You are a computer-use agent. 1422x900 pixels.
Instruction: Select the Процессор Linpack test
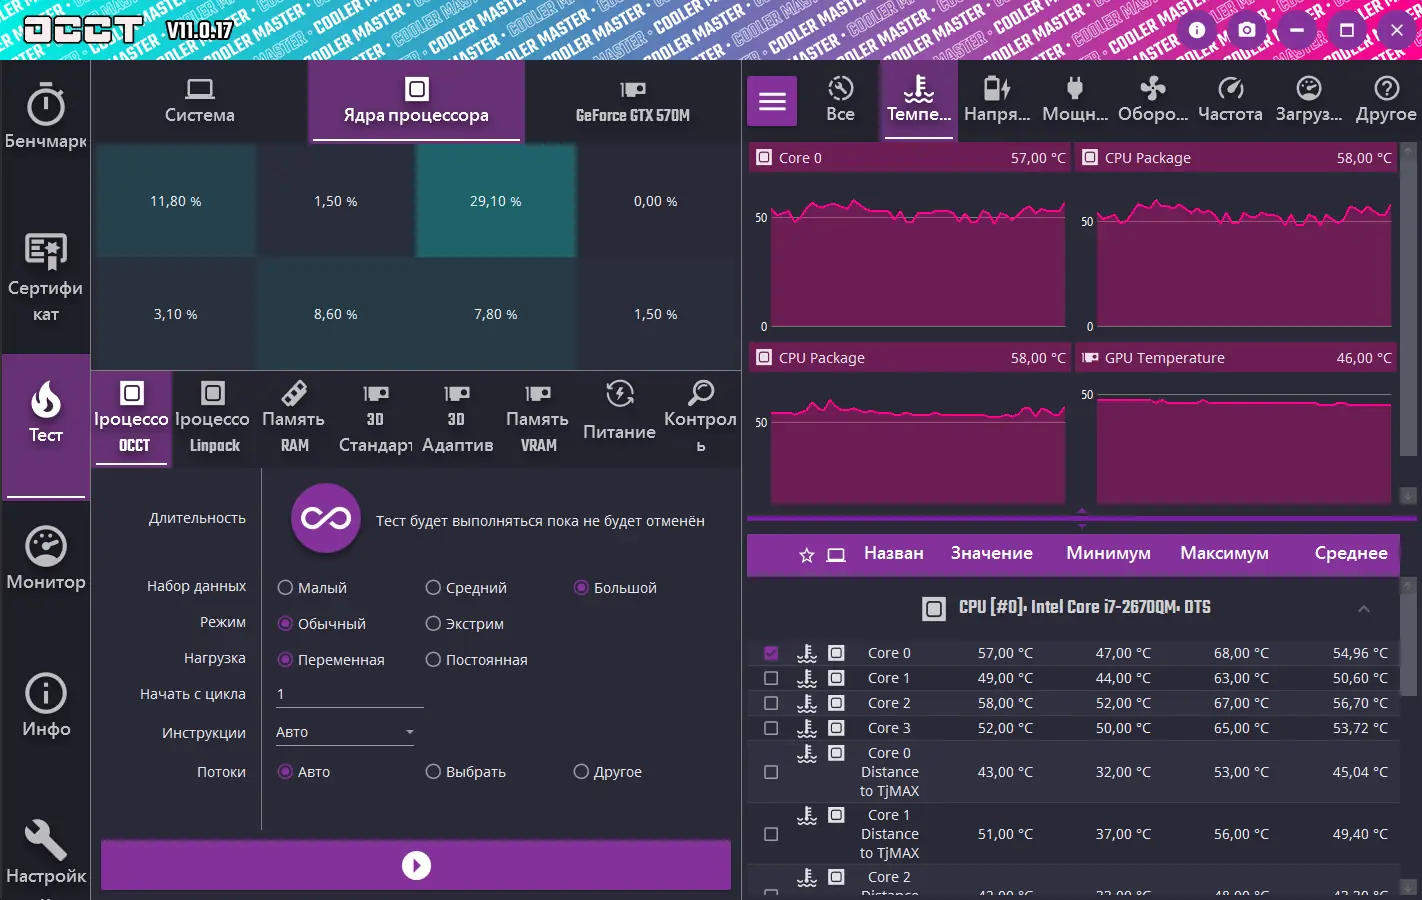pos(212,418)
